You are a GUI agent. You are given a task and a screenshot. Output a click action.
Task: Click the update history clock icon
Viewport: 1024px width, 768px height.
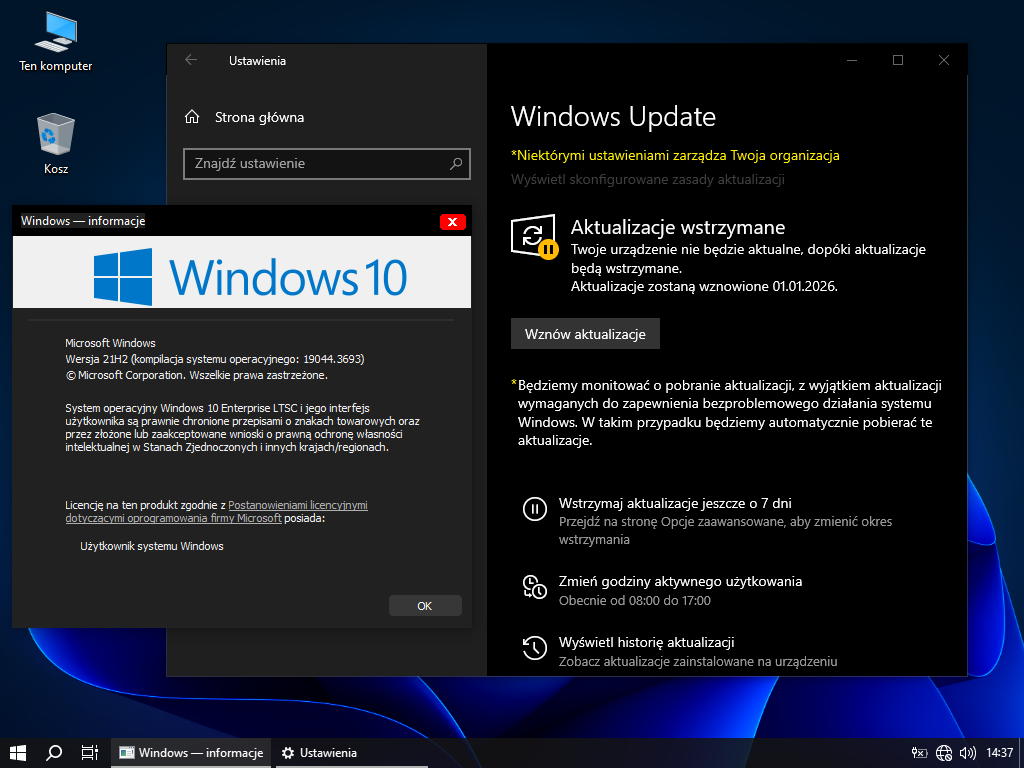point(535,647)
